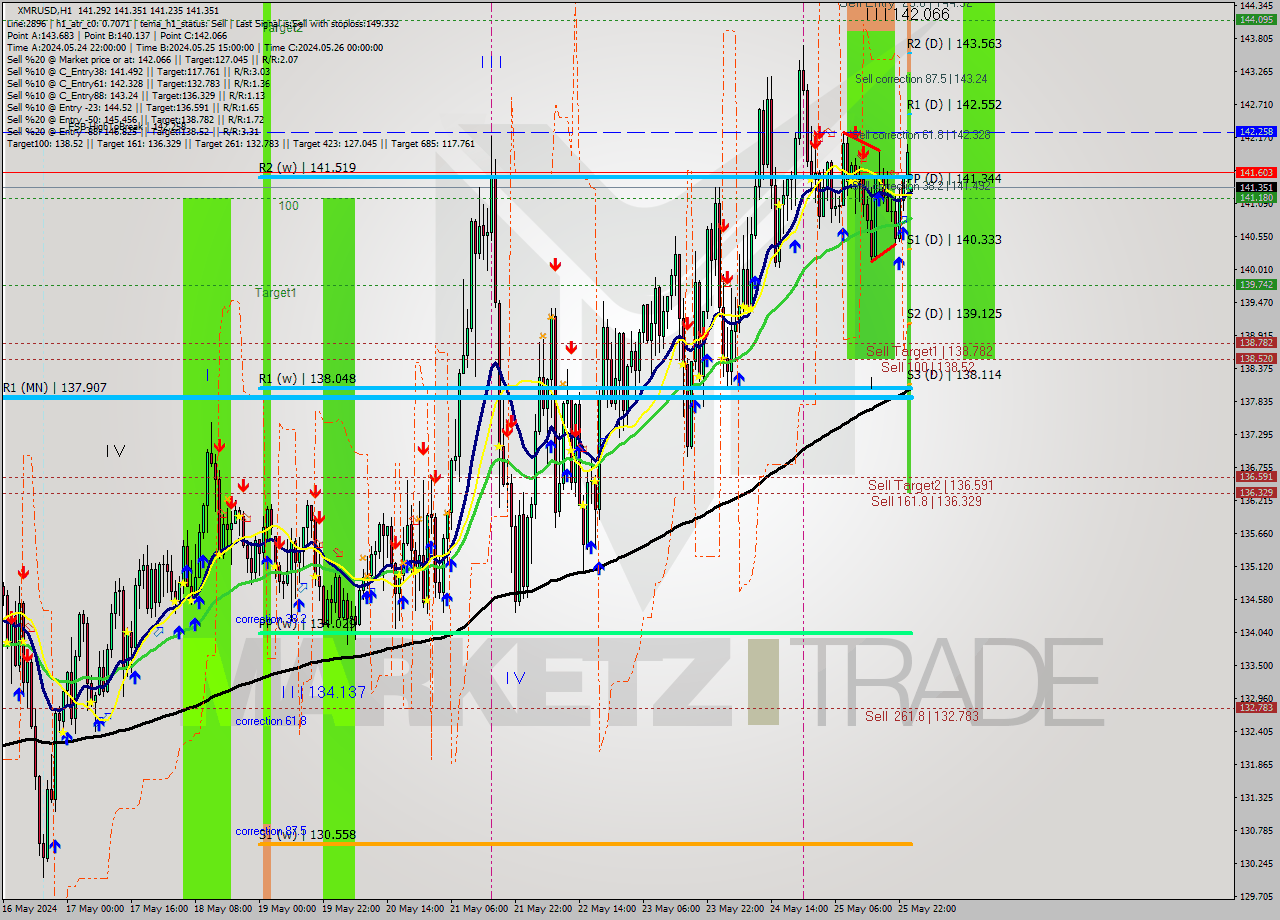The height and width of the screenshot is (920, 1280).
Task: Click the XMRUSD,H1 symbol title
Action: (45, 10)
